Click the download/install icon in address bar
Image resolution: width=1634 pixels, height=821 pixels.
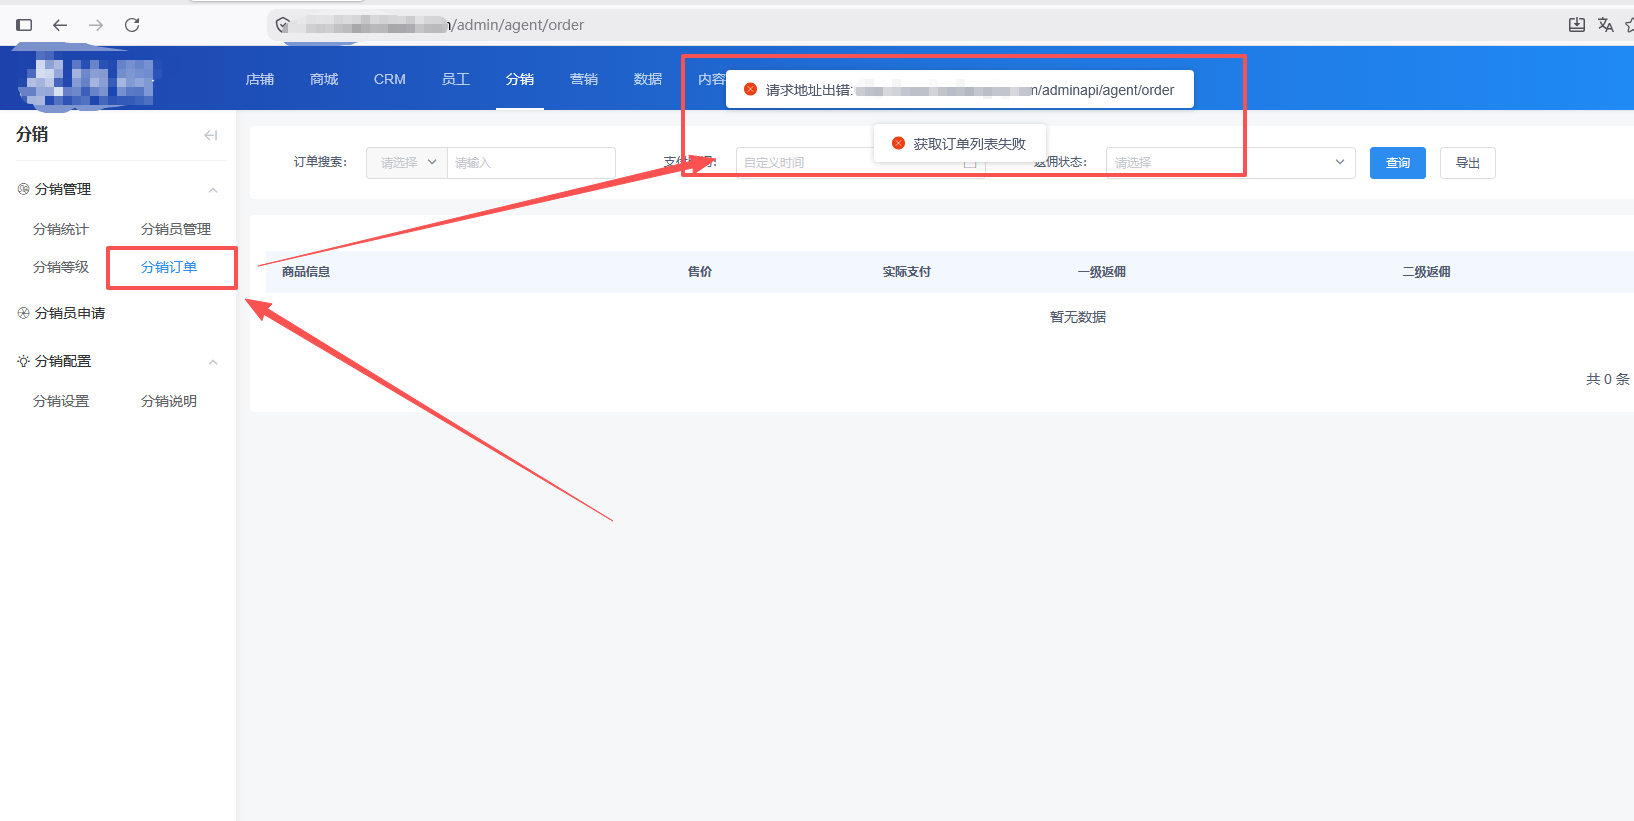tap(1577, 25)
